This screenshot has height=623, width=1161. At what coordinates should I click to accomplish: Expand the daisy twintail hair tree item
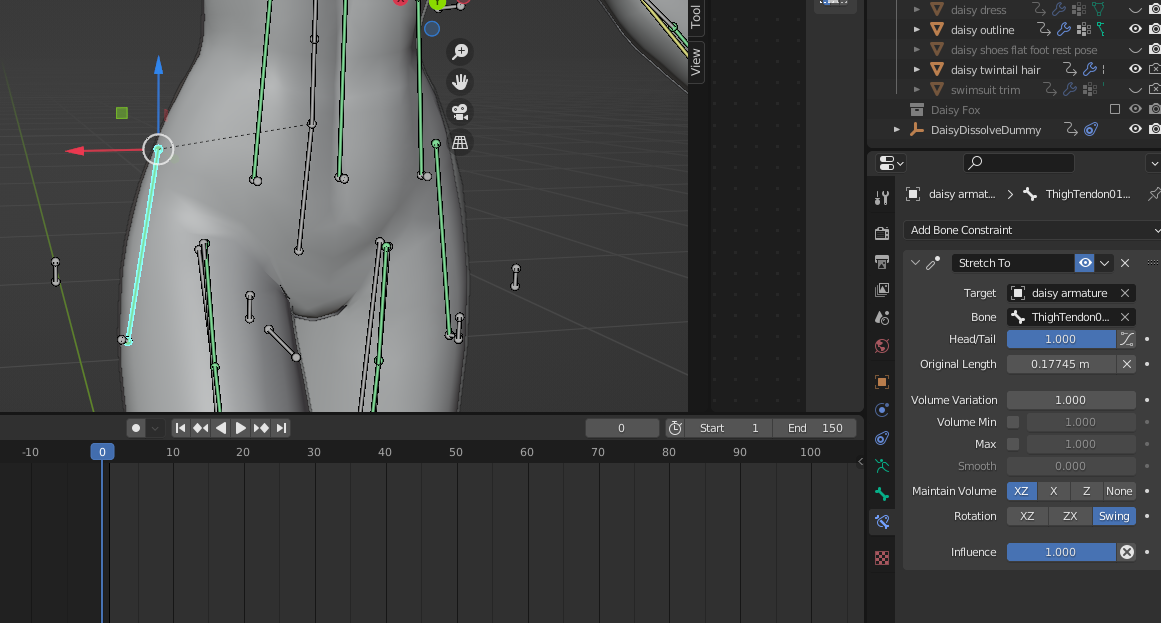916,70
